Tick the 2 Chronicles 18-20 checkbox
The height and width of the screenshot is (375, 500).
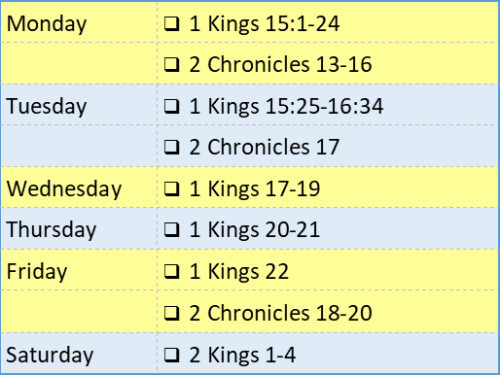click(172, 313)
